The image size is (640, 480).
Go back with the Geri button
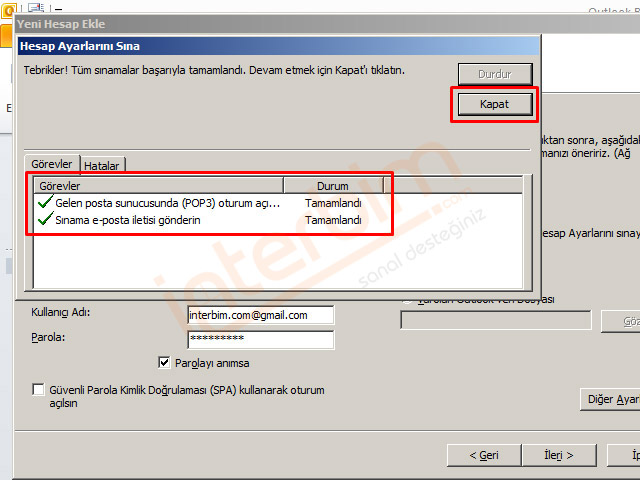[485, 455]
